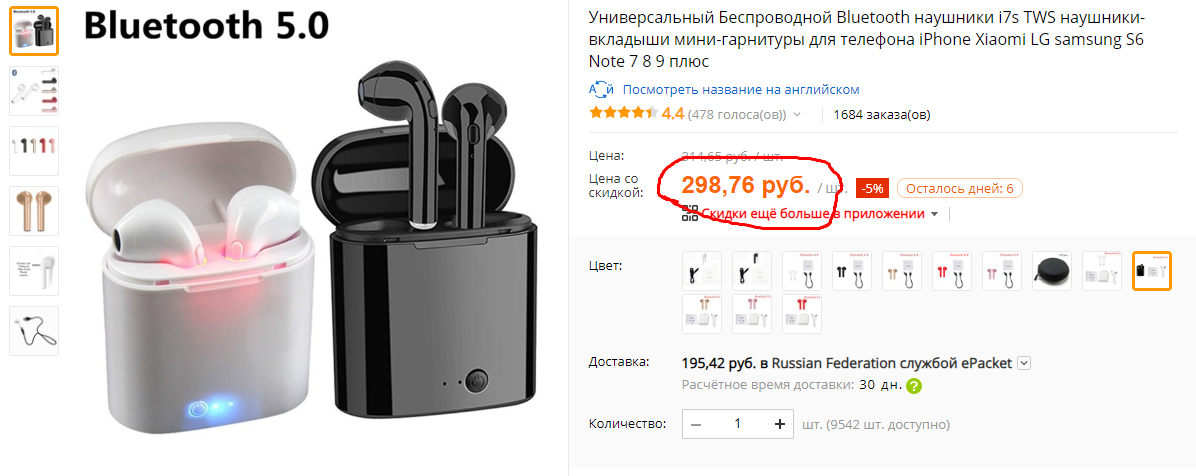This screenshot has width=1196, height=476.
Task: Click the translate icon beside English title link
Action: click(x=601, y=89)
